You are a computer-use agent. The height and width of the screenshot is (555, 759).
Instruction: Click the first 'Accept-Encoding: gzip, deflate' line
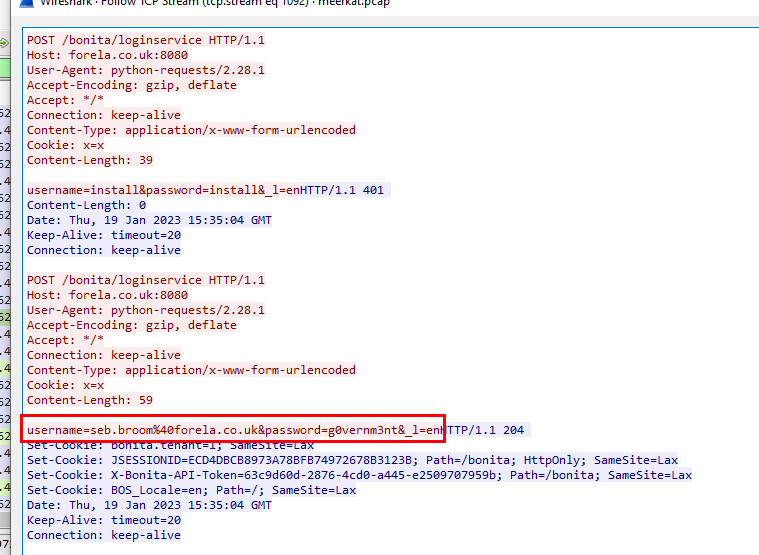(x=132, y=85)
